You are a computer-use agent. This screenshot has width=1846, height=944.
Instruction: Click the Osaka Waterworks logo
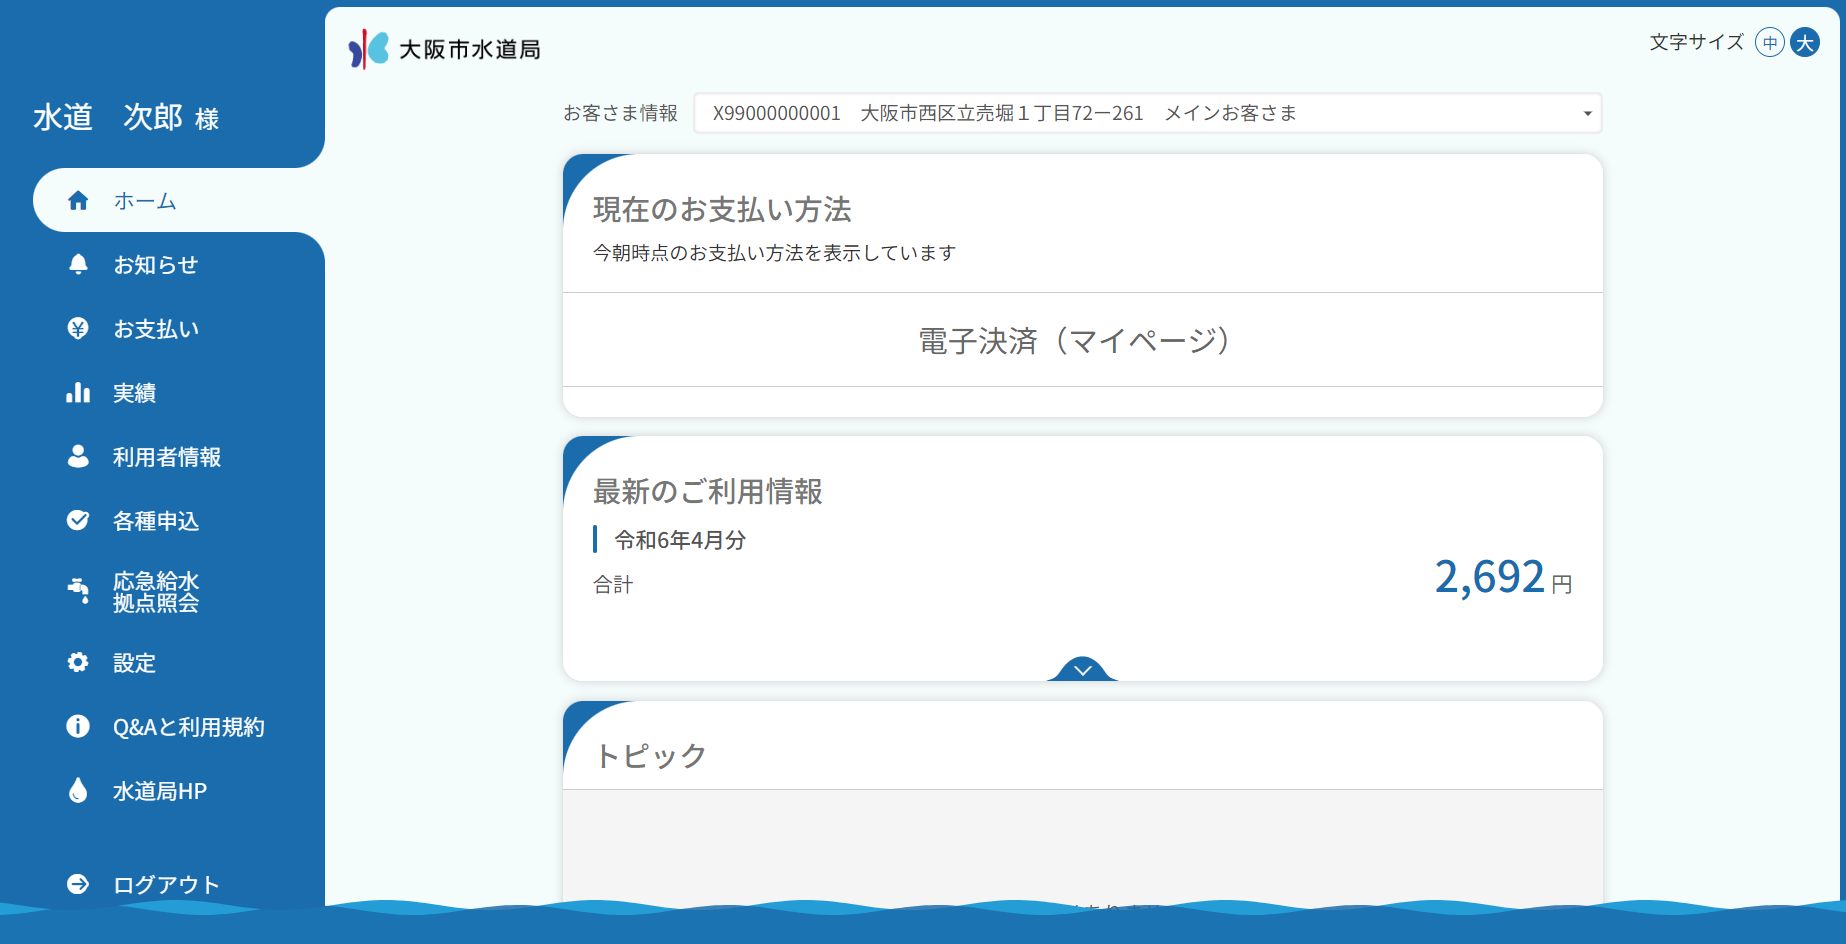[446, 46]
